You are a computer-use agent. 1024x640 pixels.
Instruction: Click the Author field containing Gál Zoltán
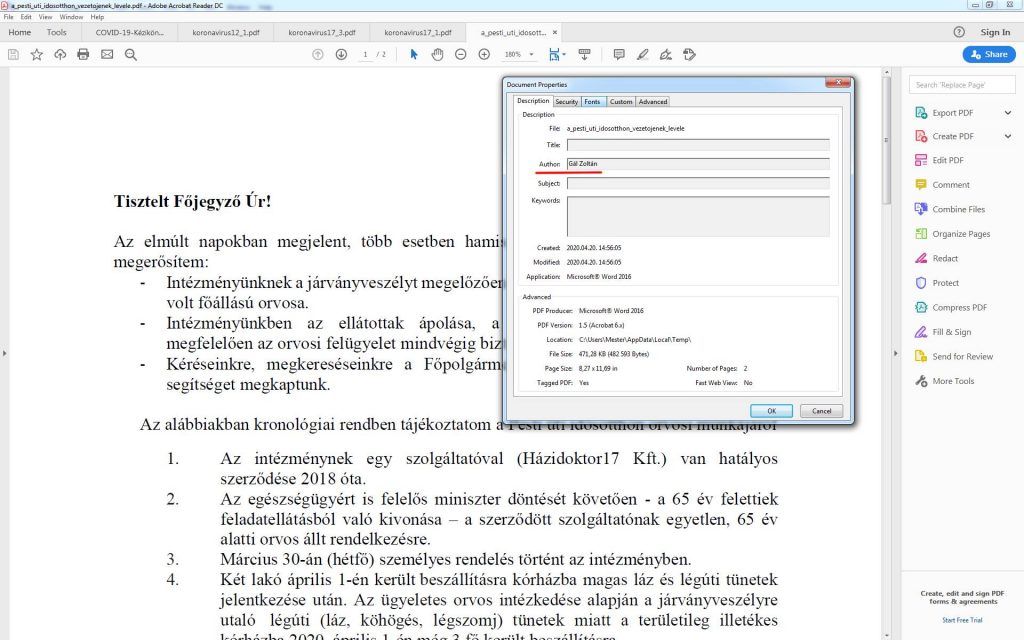pos(698,164)
